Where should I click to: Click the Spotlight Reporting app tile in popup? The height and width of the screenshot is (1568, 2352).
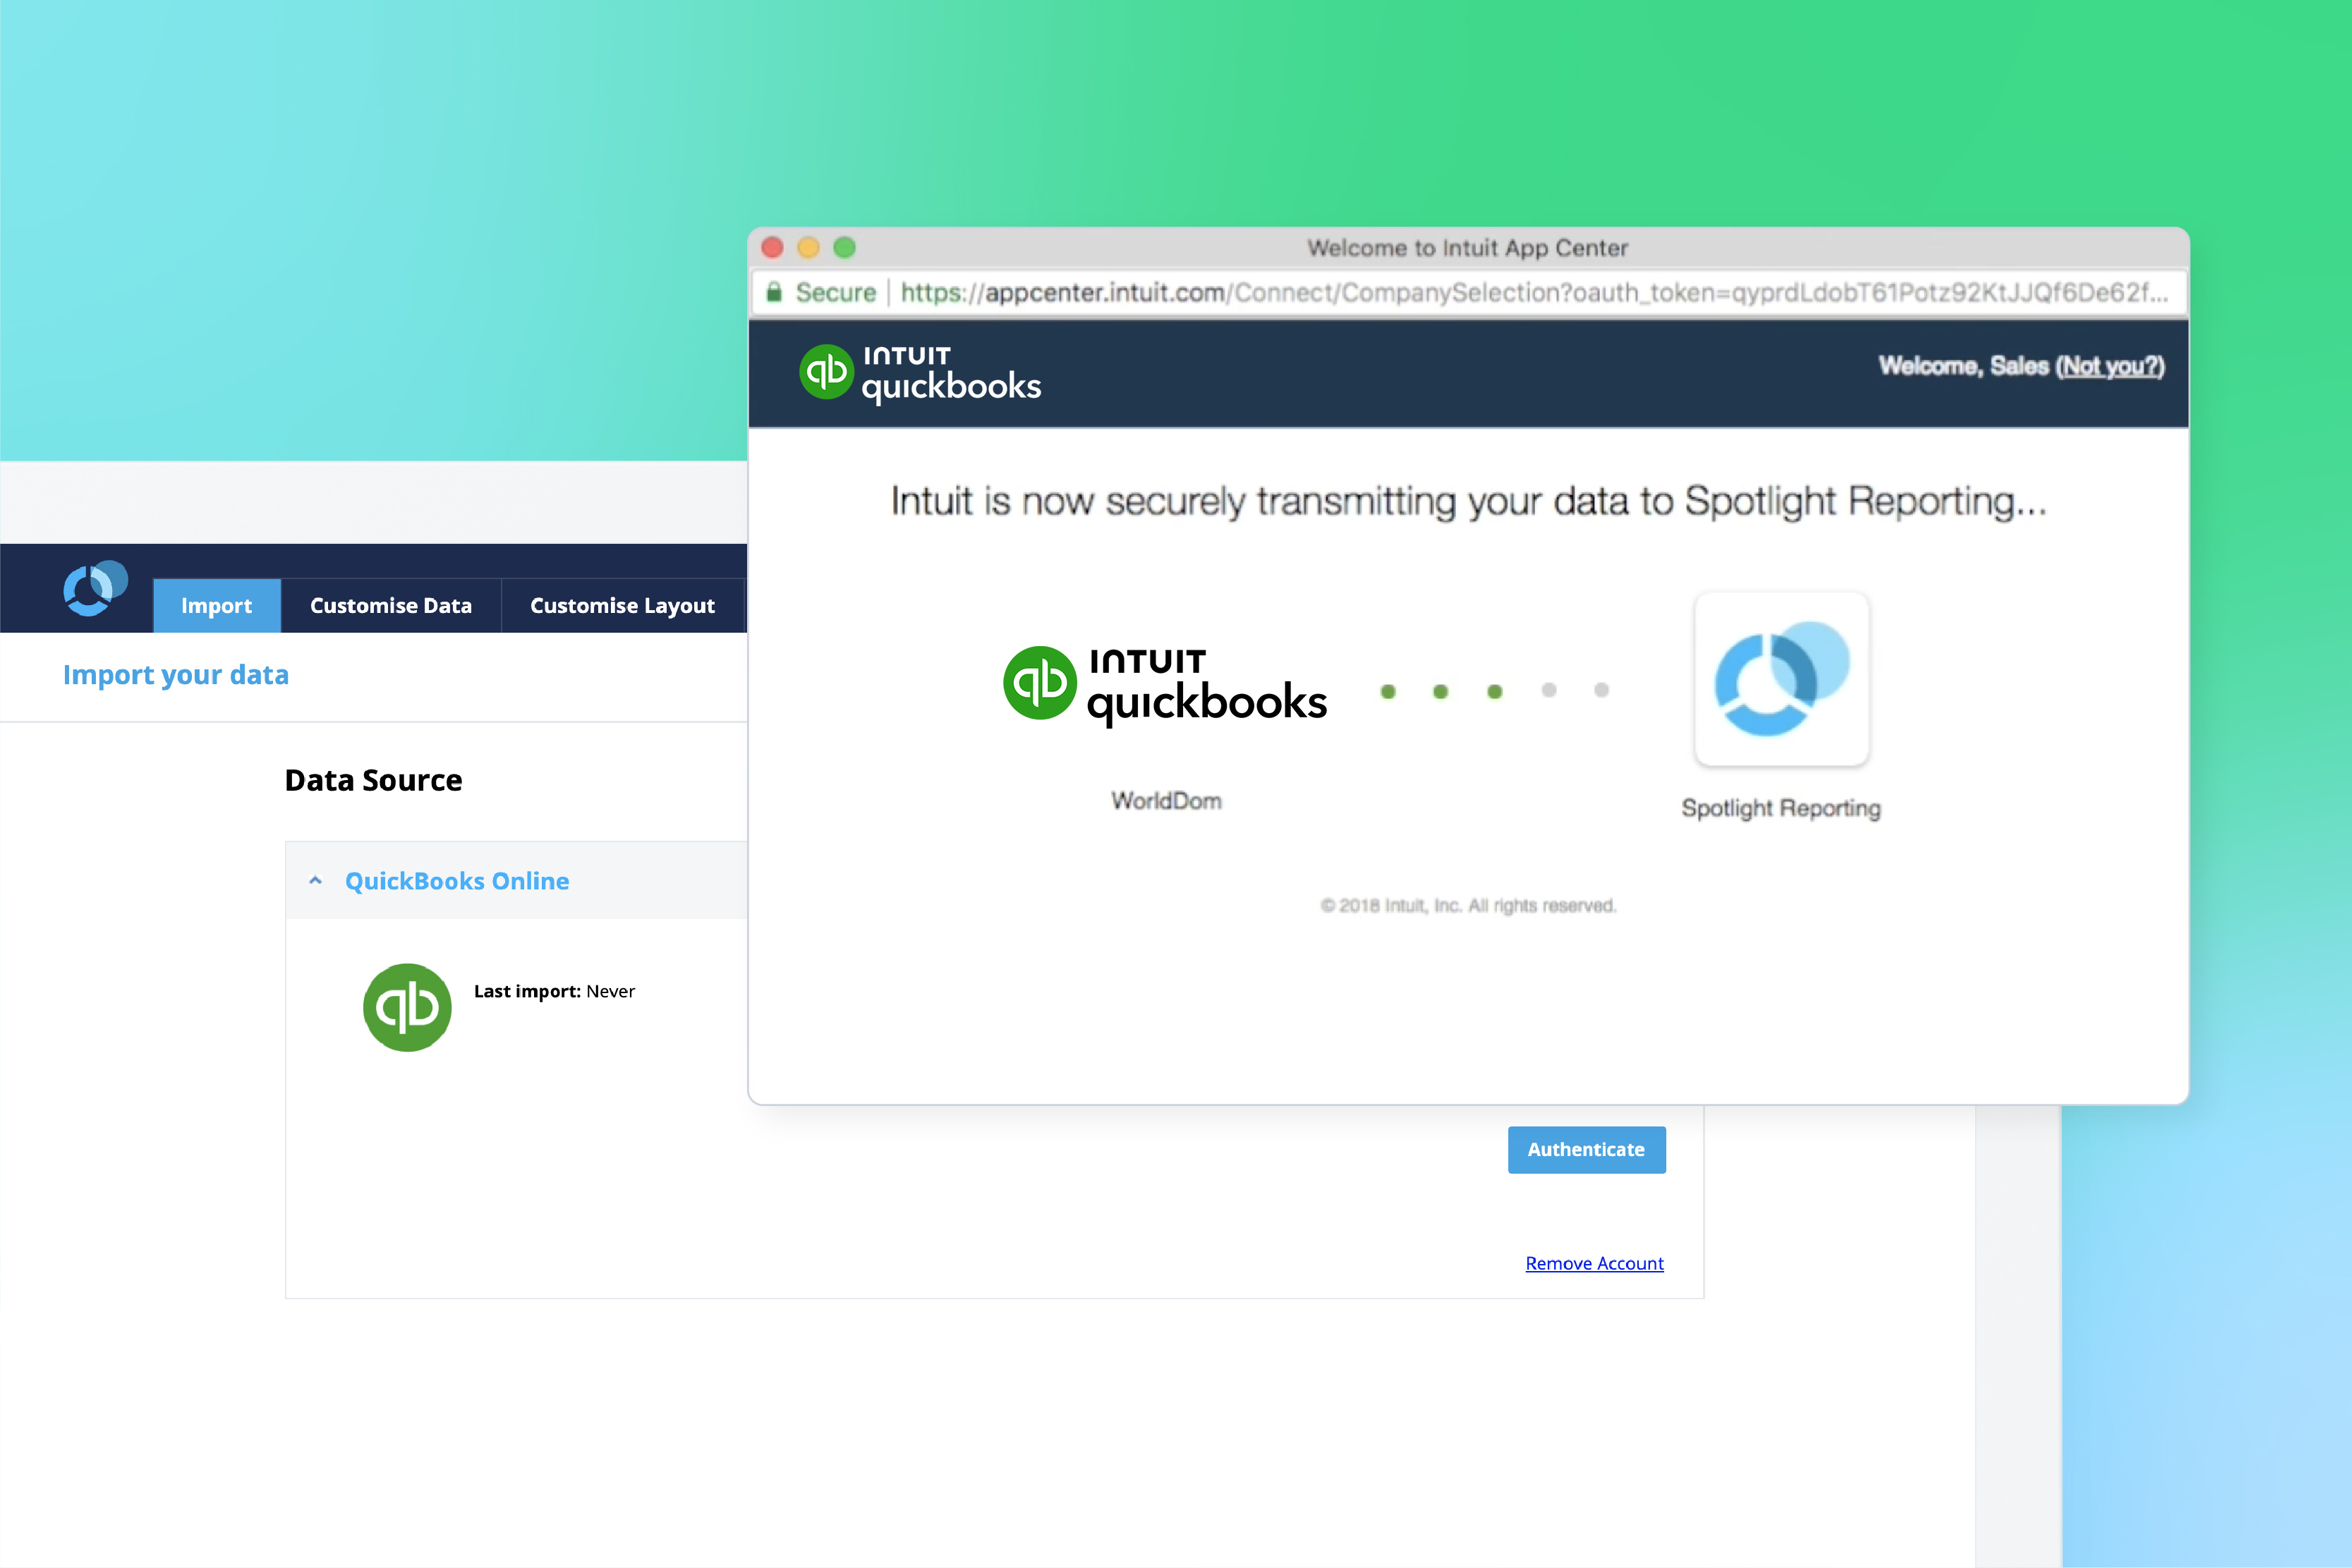(x=1781, y=680)
